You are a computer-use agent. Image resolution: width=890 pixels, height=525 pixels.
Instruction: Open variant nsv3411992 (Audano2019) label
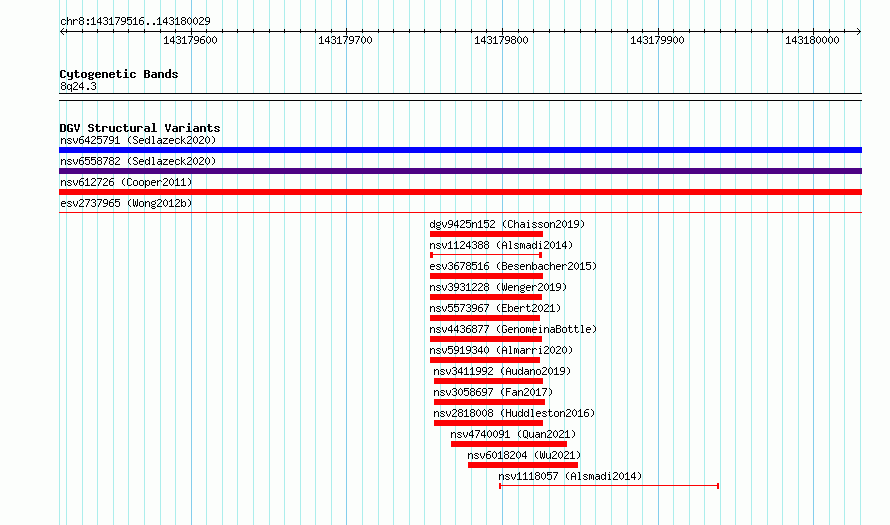tap(502, 371)
